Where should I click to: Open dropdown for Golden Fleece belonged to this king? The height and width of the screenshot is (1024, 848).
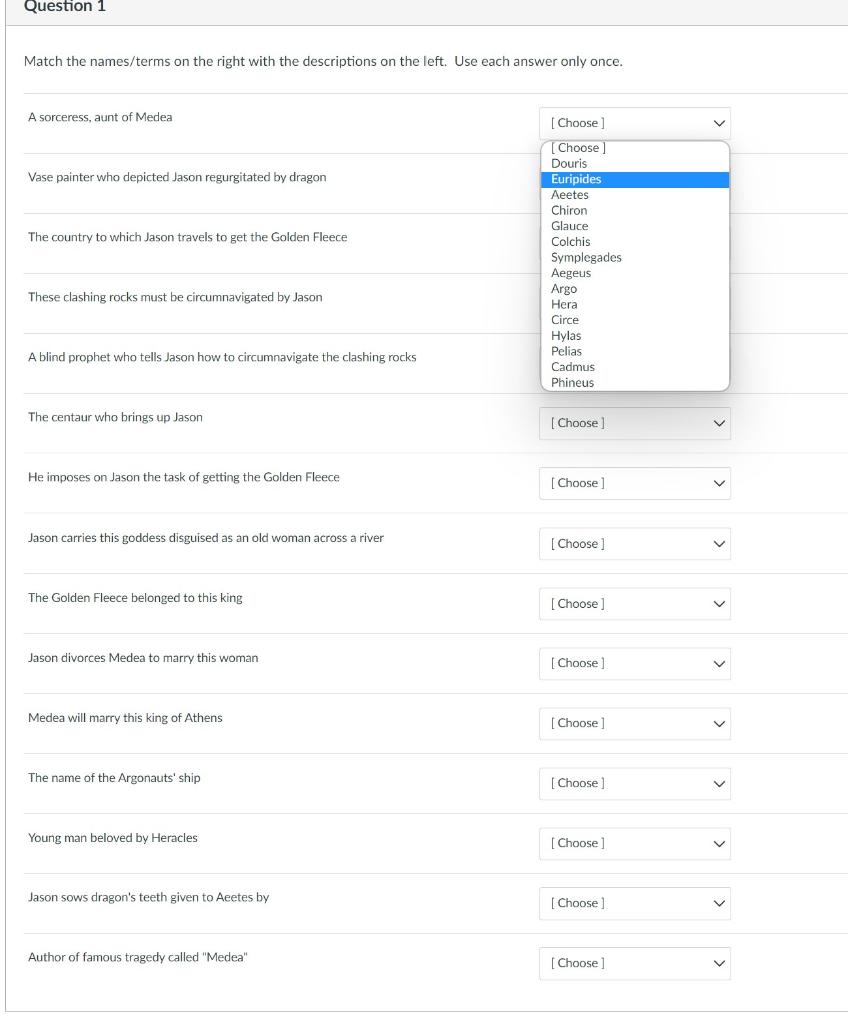[x=634, y=604]
